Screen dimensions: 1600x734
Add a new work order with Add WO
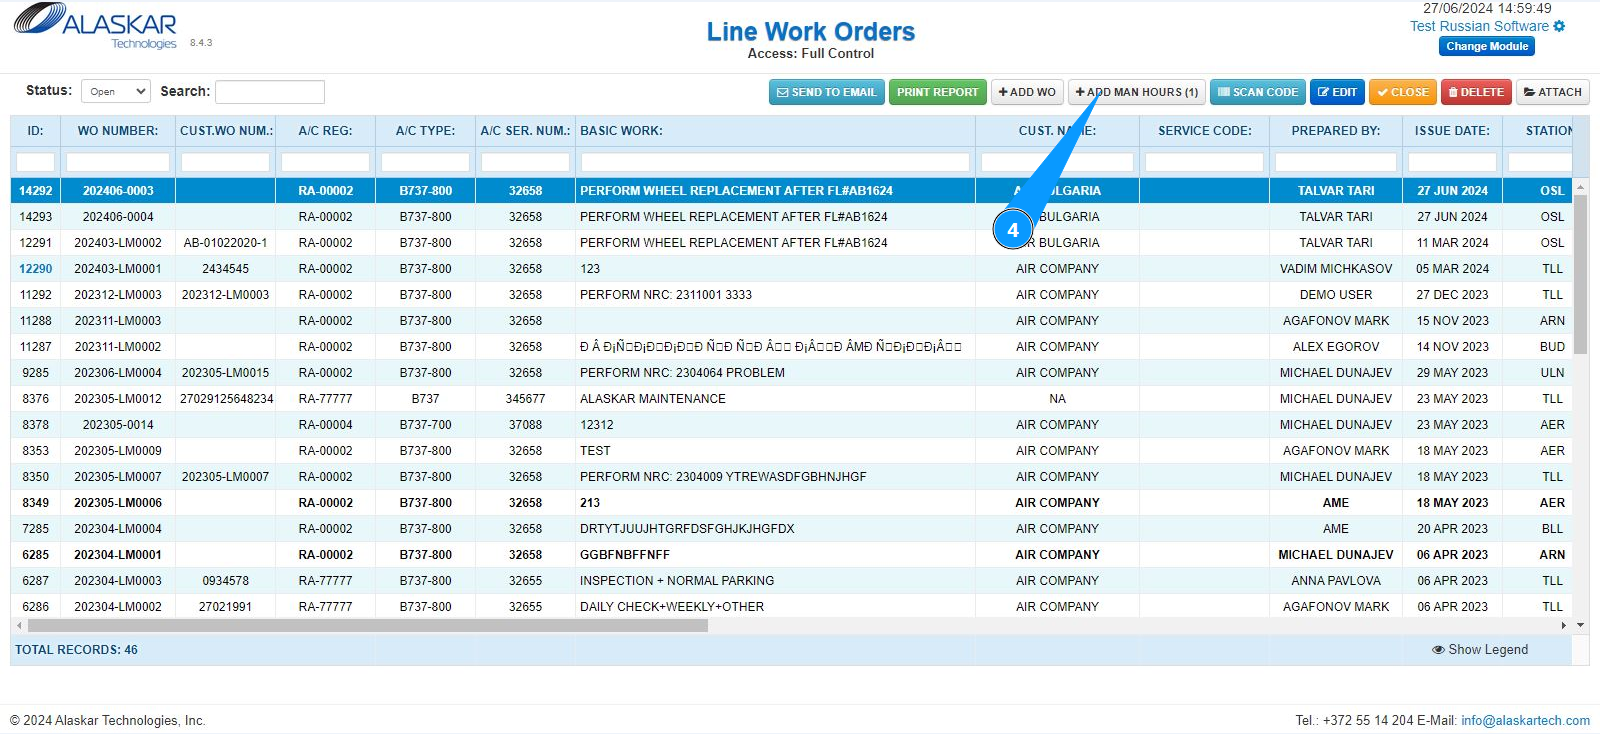tap(1027, 92)
